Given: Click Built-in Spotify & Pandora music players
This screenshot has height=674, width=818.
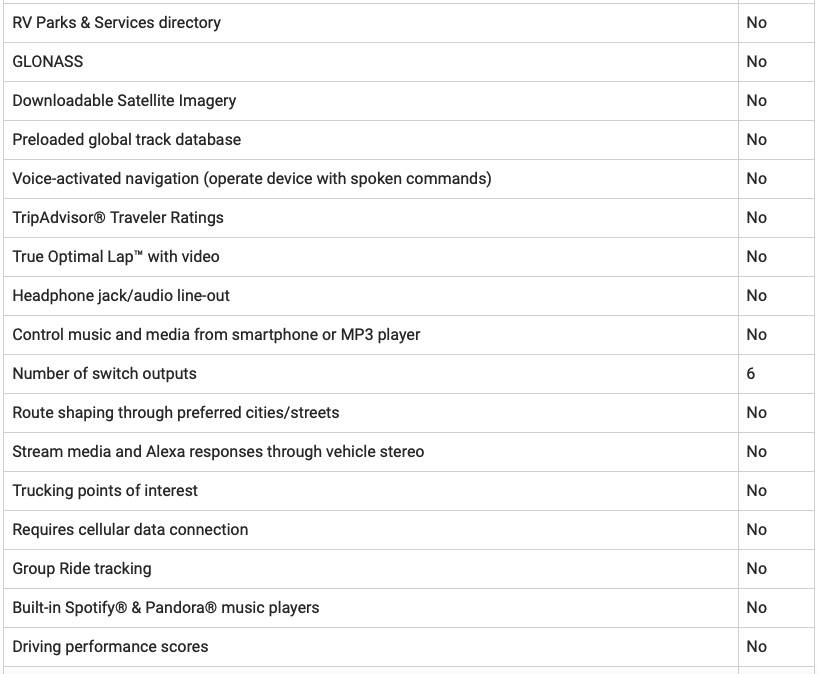Looking at the screenshot, I should [166, 608].
